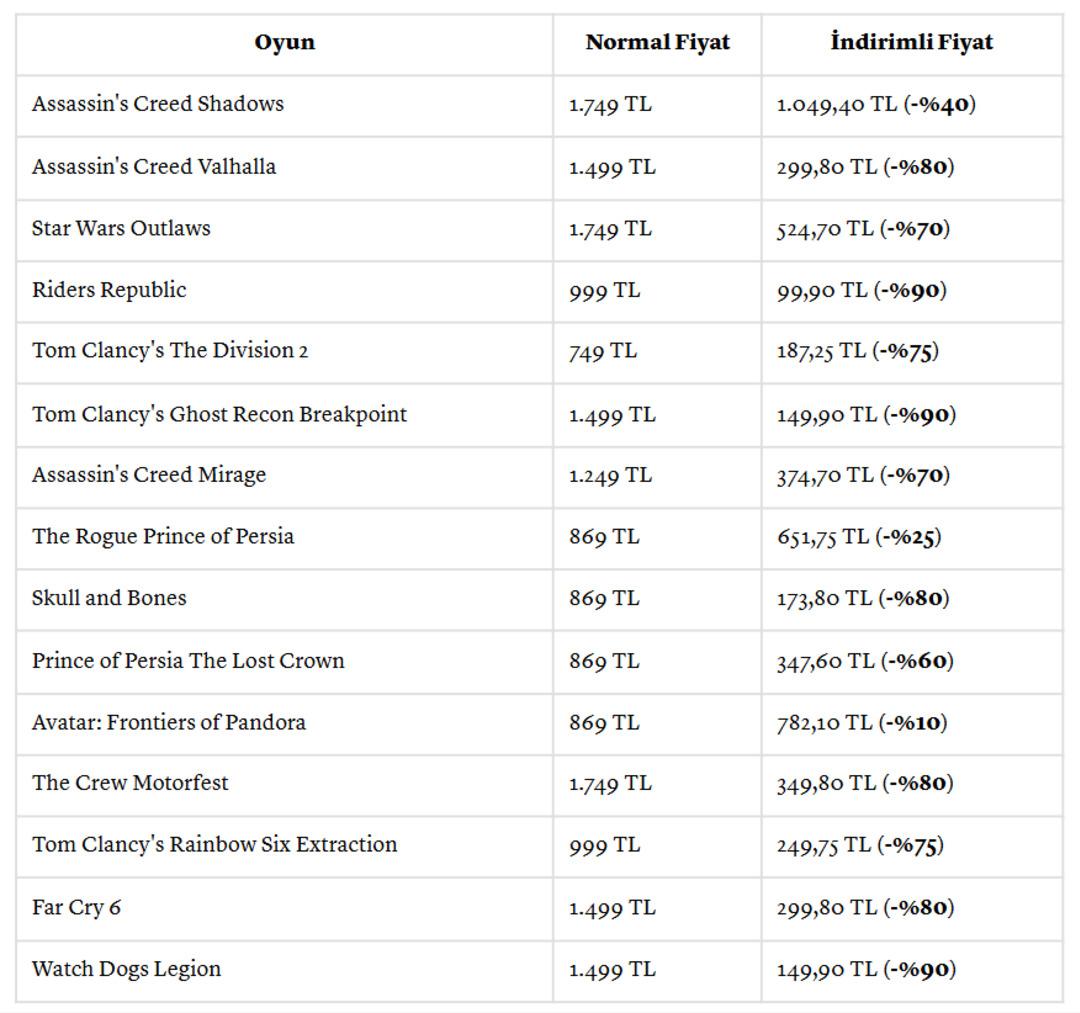Screen dimensions: 1080x1013
Task: Select the Assassin's Creed Shadows game name
Action: coord(158,104)
